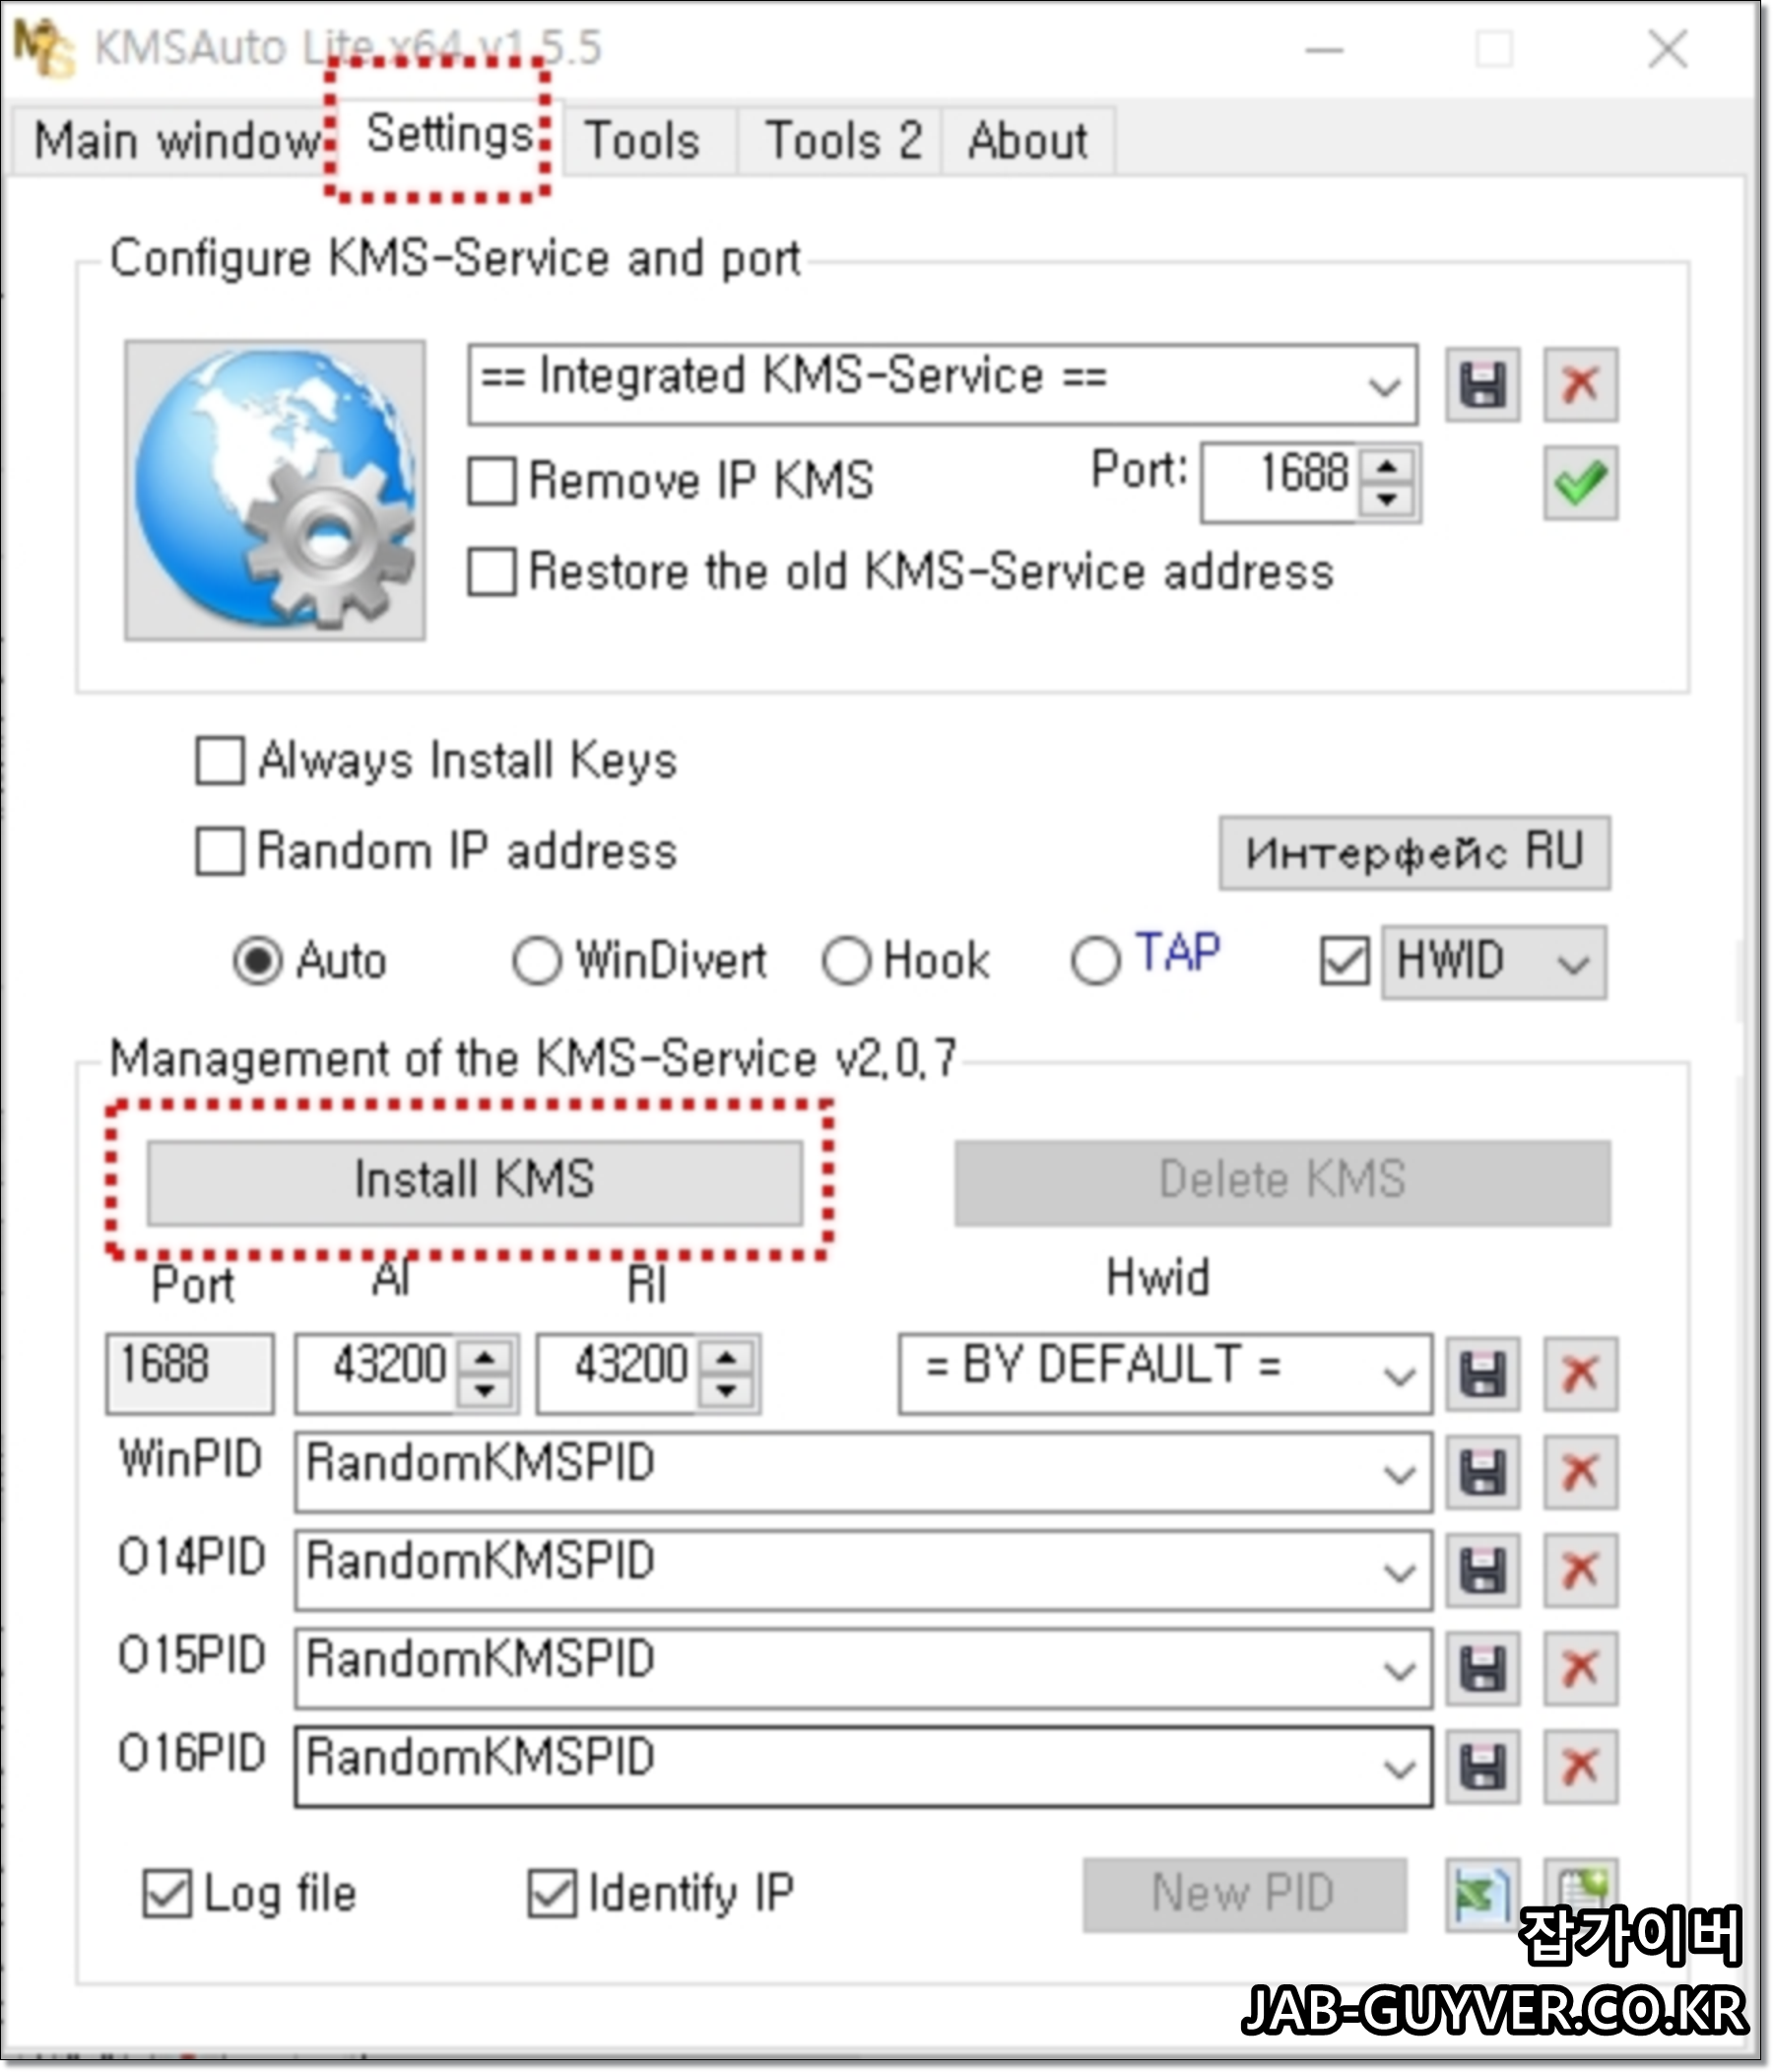Click the Port field in KMS-Service configuration
Image resolution: width=1773 pixels, height=2072 pixels.
point(1281,483)
